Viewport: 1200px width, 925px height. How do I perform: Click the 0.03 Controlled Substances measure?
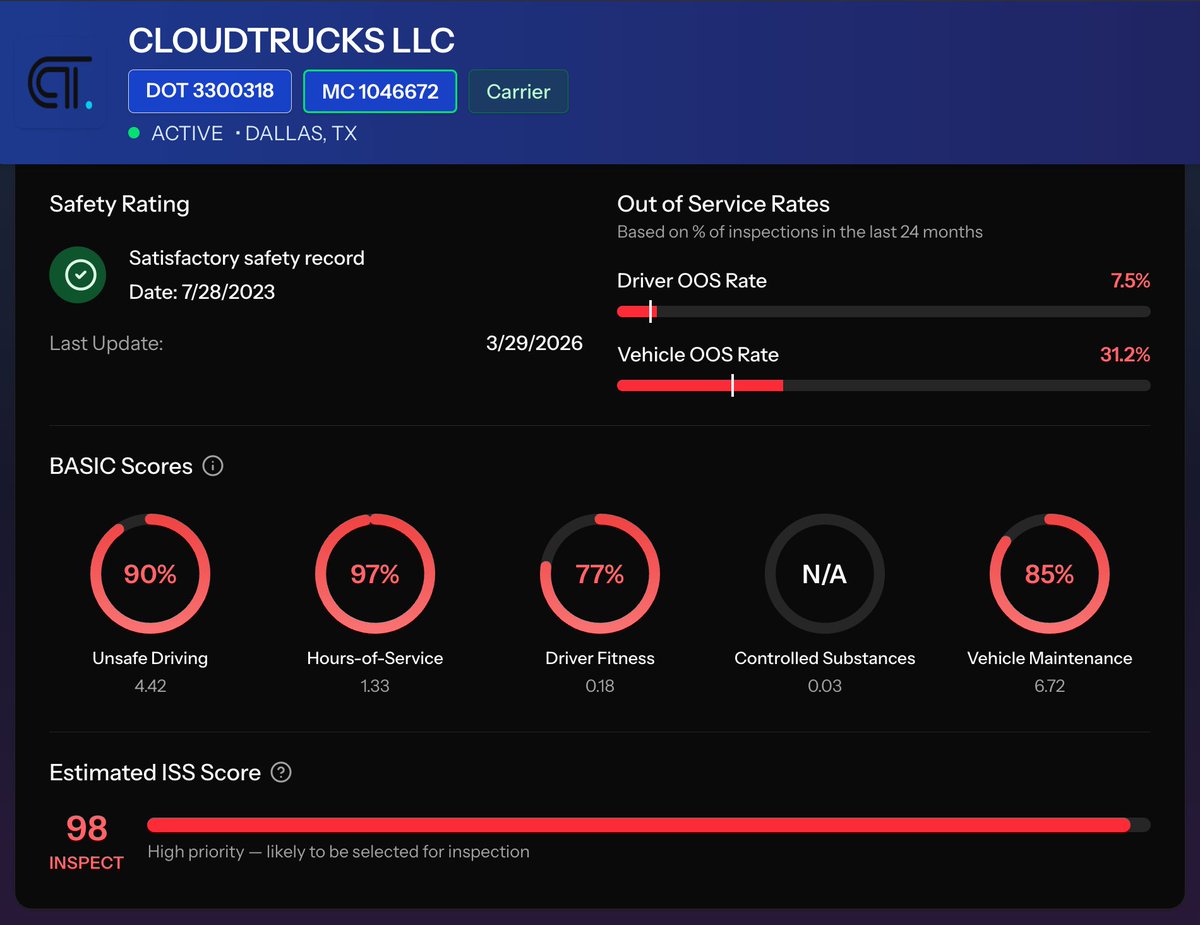pyautogui.click(x=825, y=686)
